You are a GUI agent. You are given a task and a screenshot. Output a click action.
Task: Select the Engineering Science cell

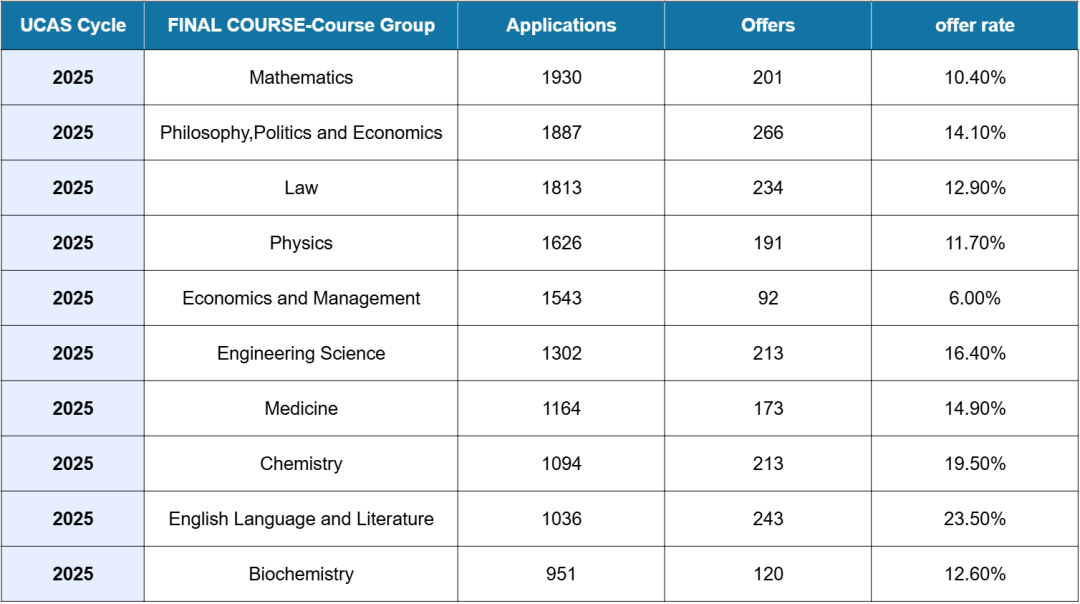coord(301,353)
